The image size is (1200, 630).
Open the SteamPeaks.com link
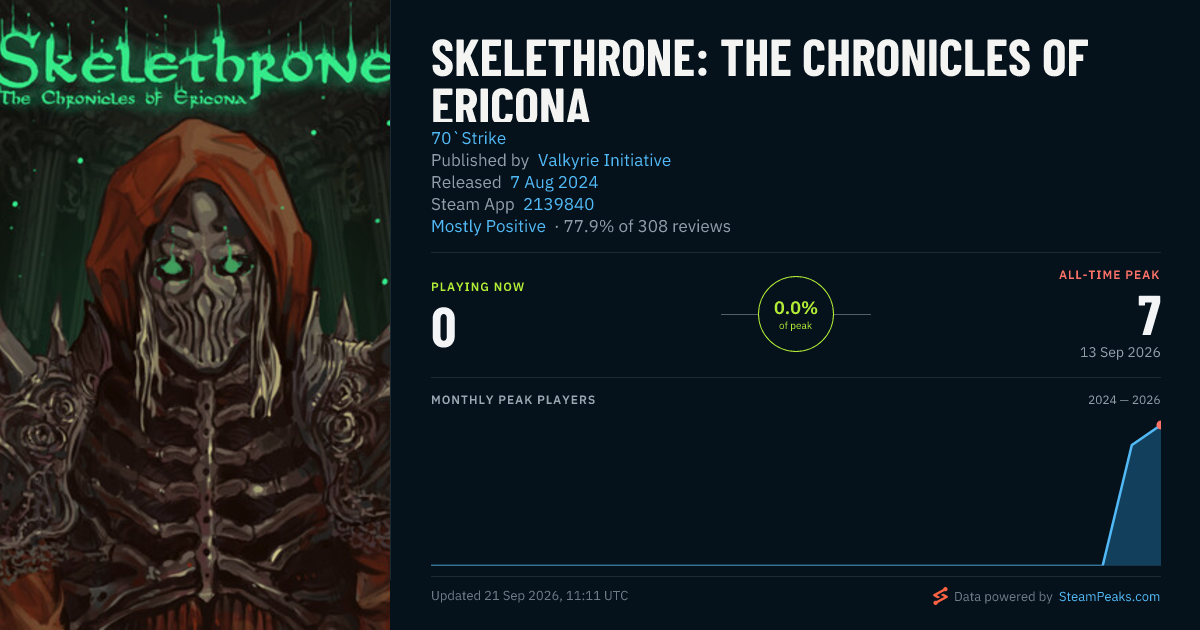[1108, 597]
